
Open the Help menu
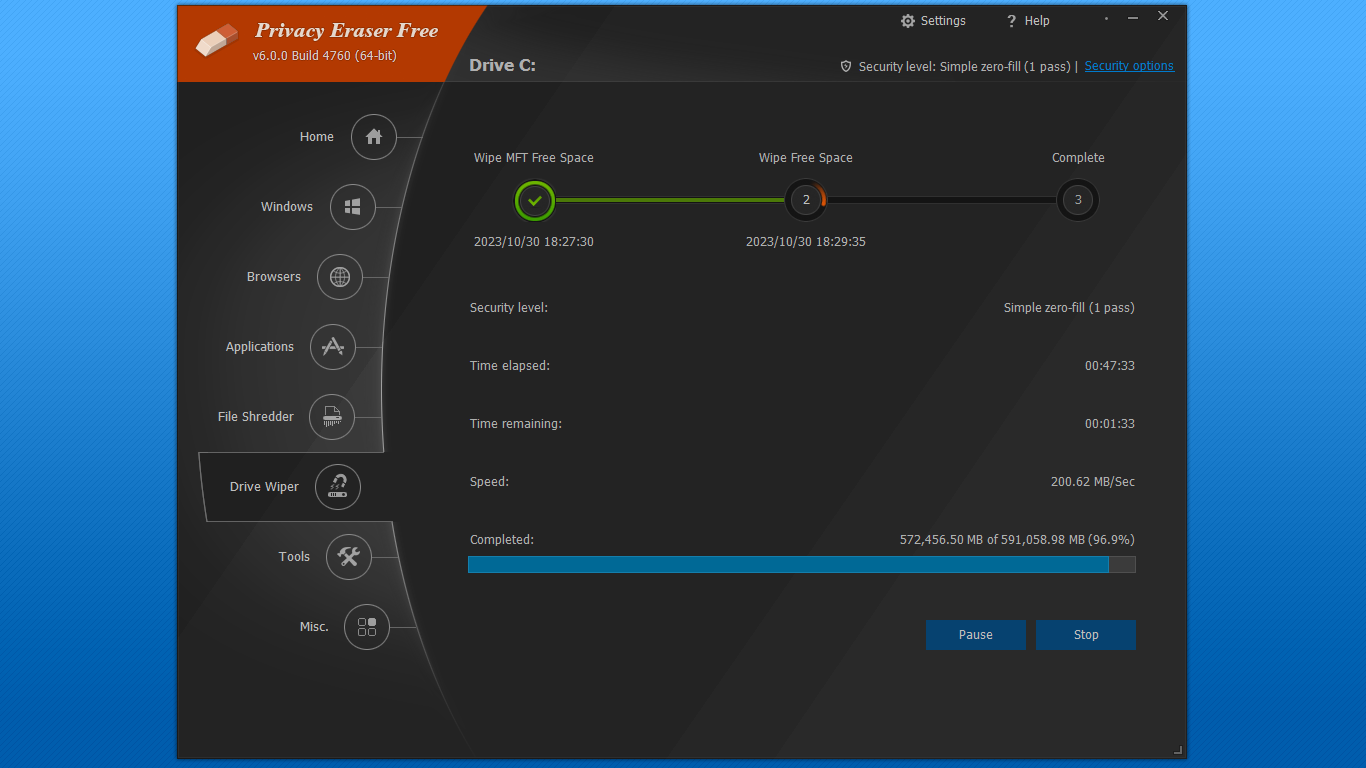[1027, 20]
